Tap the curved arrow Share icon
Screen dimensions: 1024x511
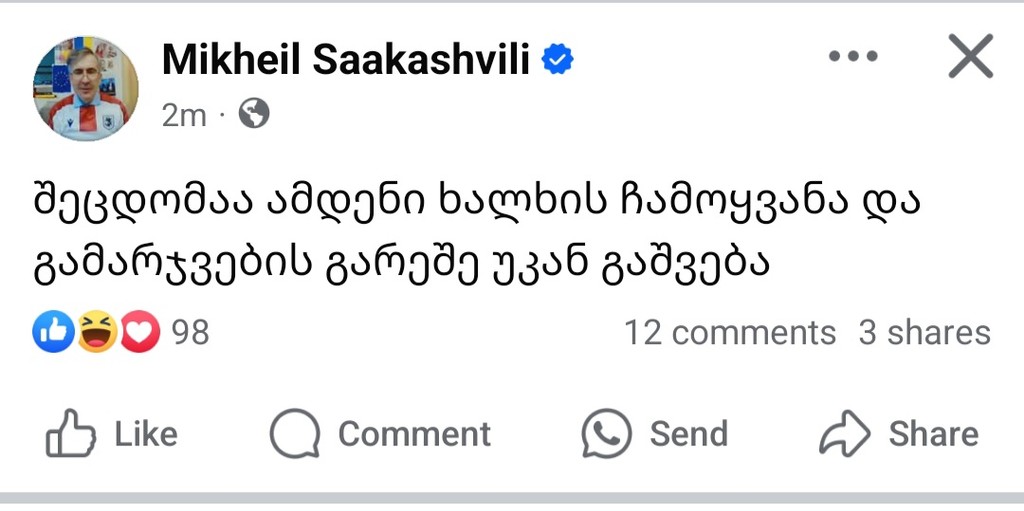coord(845,434)
